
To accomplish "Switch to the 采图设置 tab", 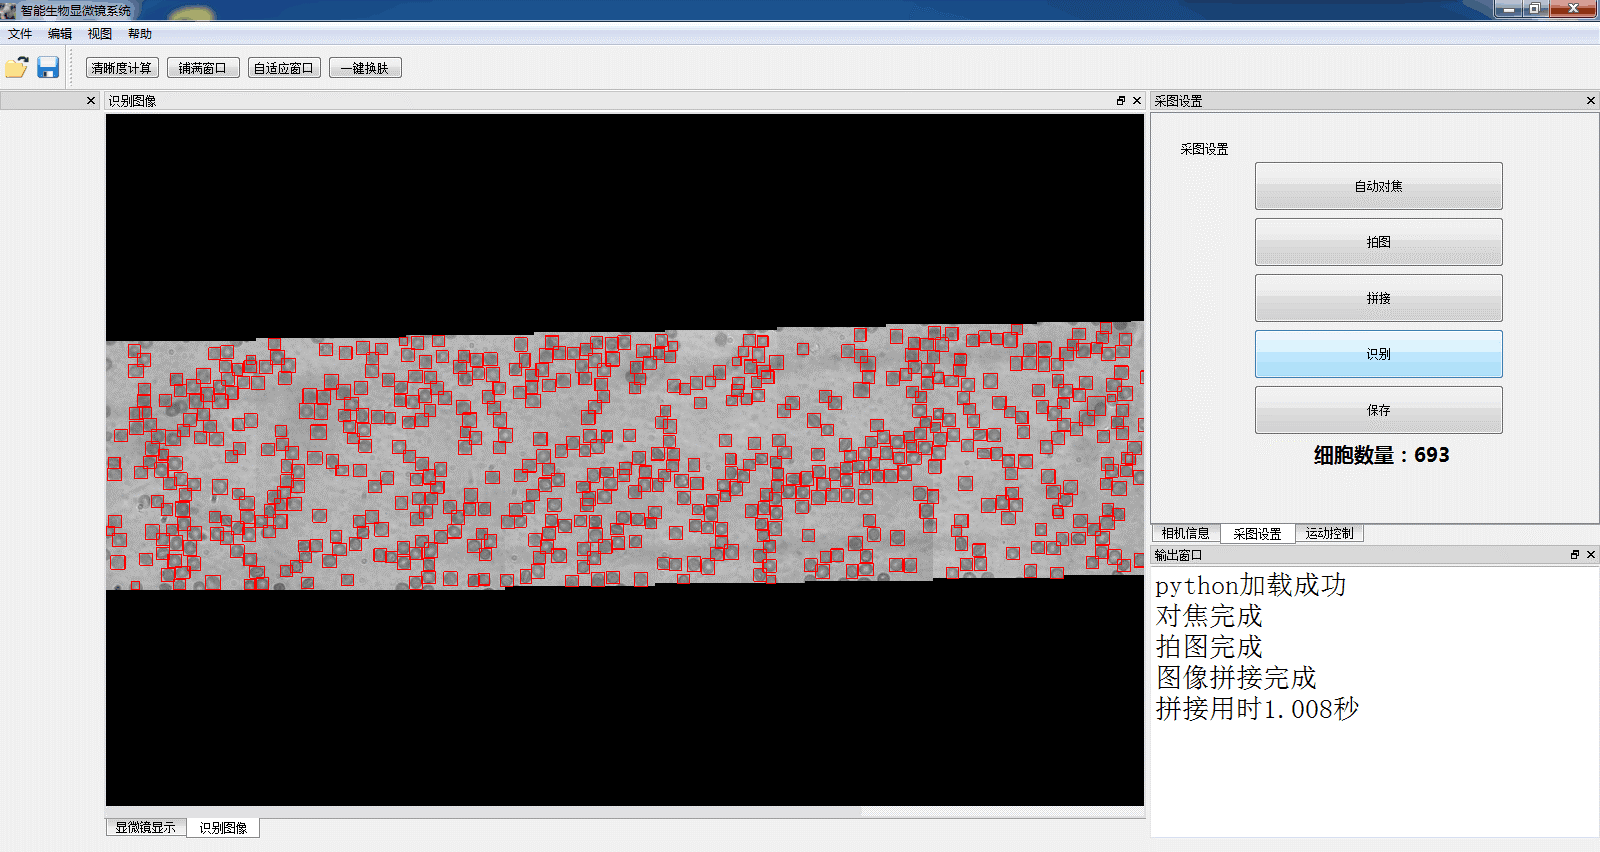I will [x=1257, y=534].
